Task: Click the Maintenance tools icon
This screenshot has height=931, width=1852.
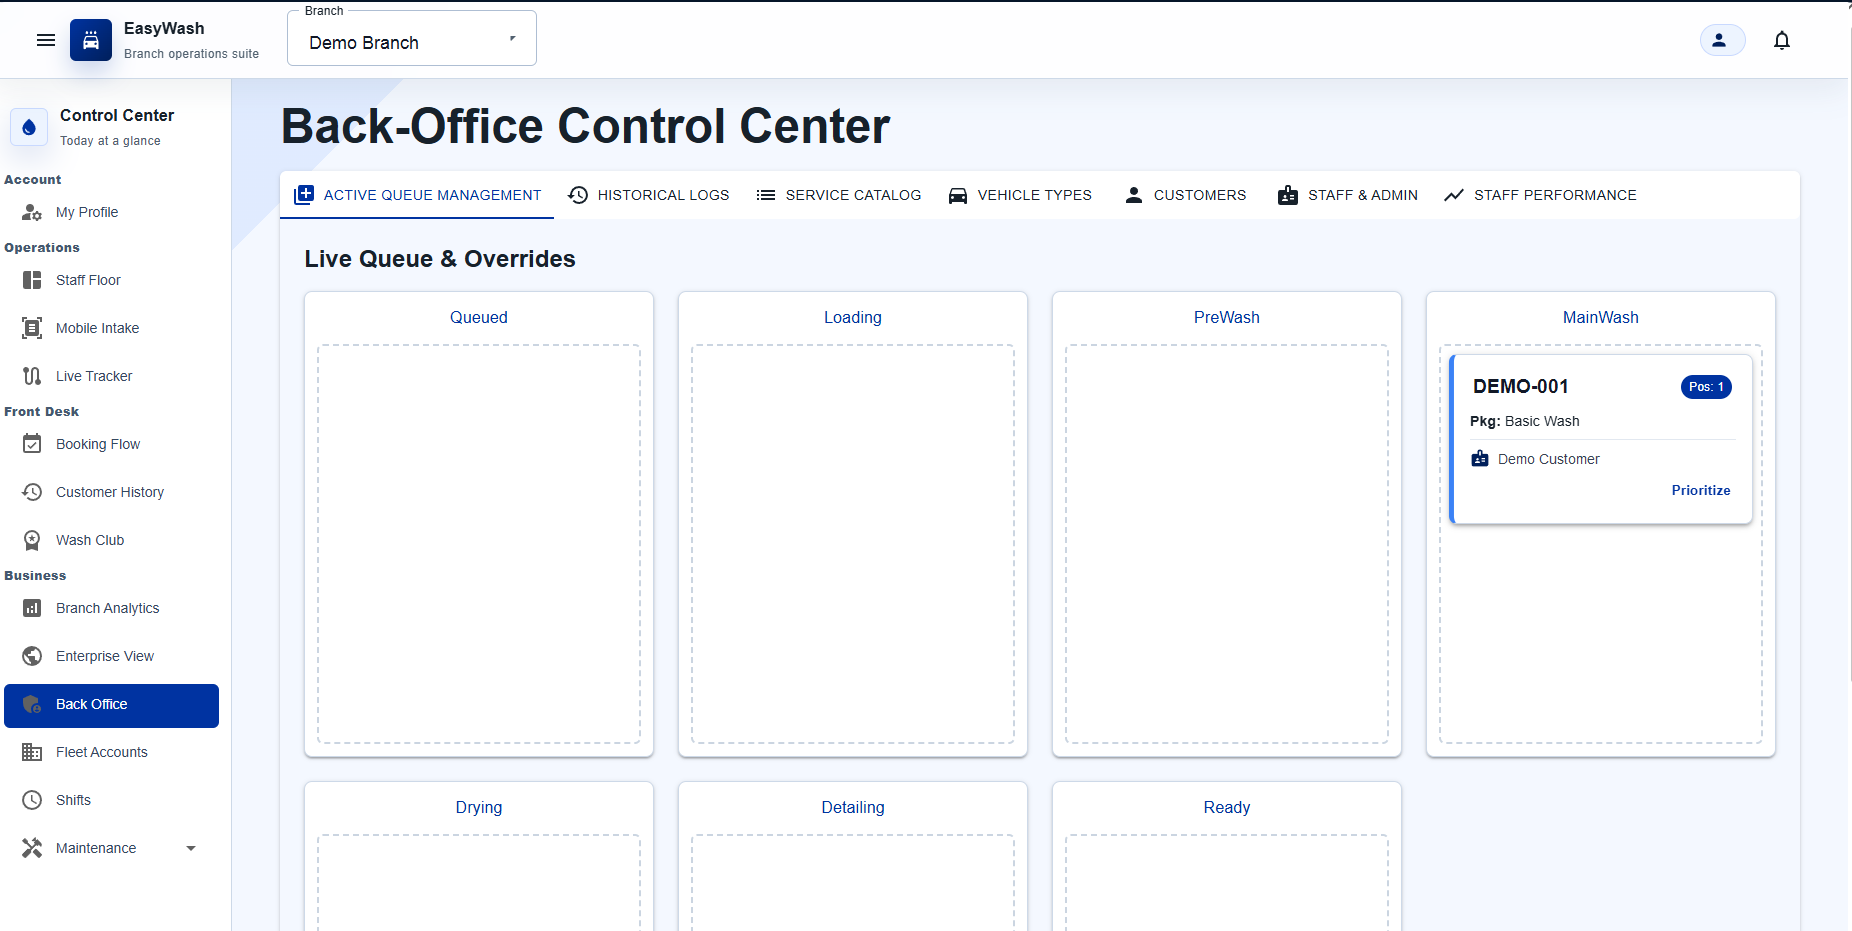Action: point(32,848)
